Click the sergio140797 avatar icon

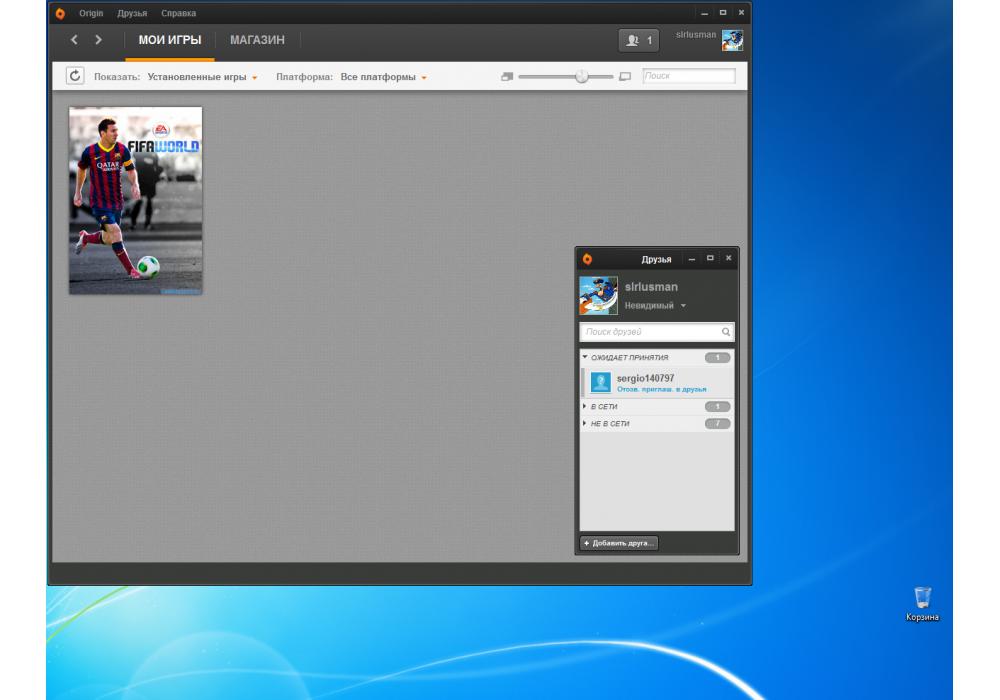(600, 382)
